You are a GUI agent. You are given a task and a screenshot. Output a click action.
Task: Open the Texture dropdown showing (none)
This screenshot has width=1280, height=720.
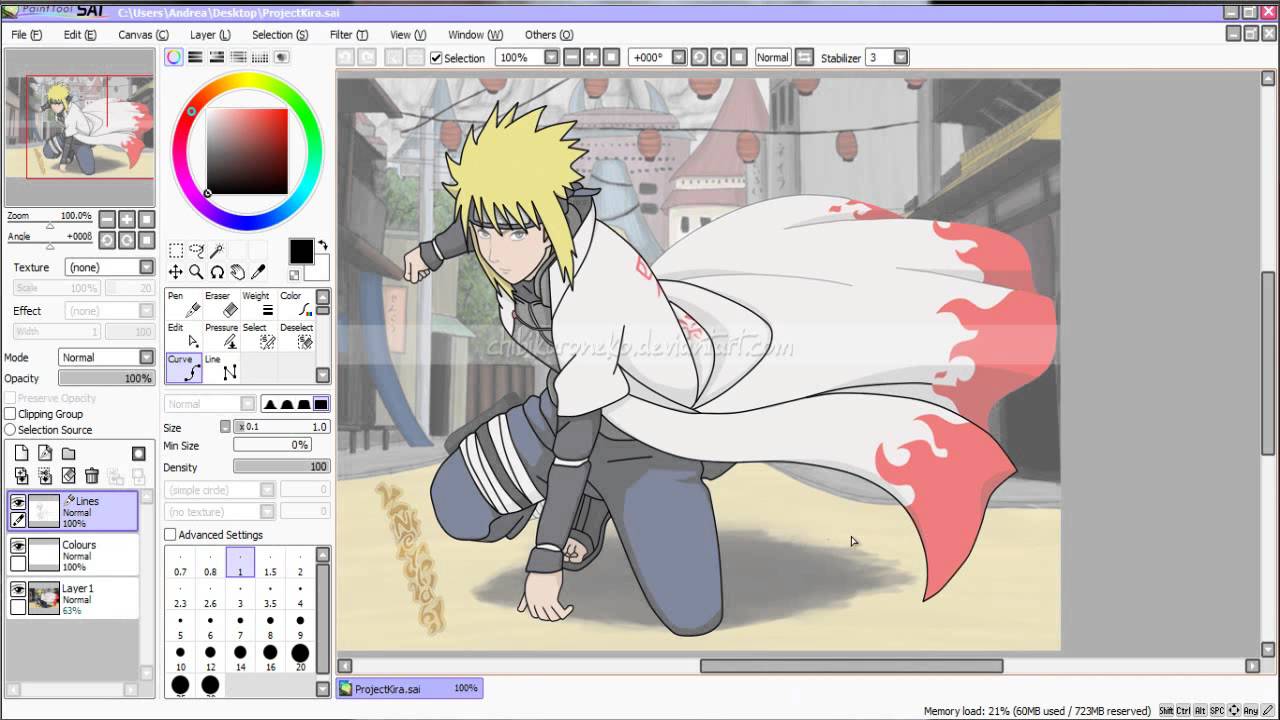click(x=108, y=267)
